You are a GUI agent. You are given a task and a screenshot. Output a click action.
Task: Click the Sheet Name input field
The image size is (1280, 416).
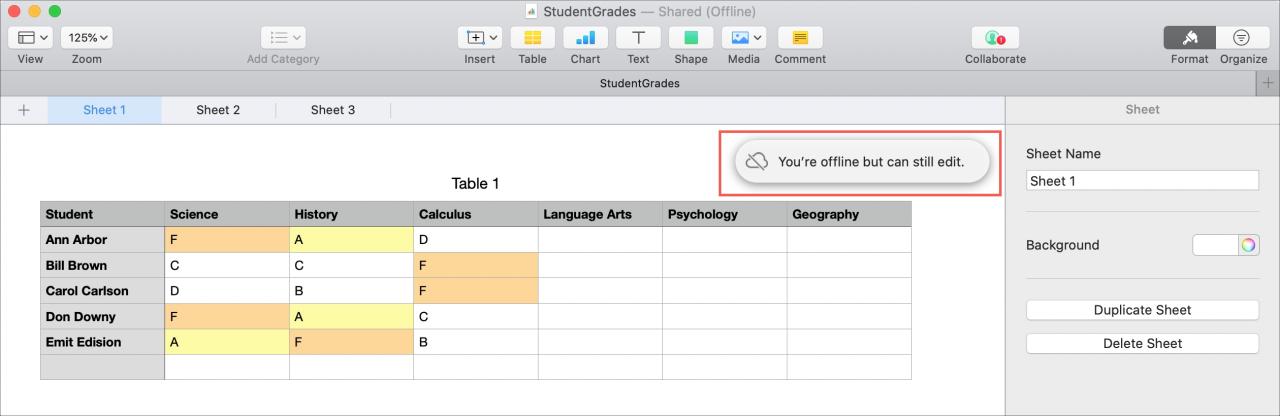click(1142, 181)
